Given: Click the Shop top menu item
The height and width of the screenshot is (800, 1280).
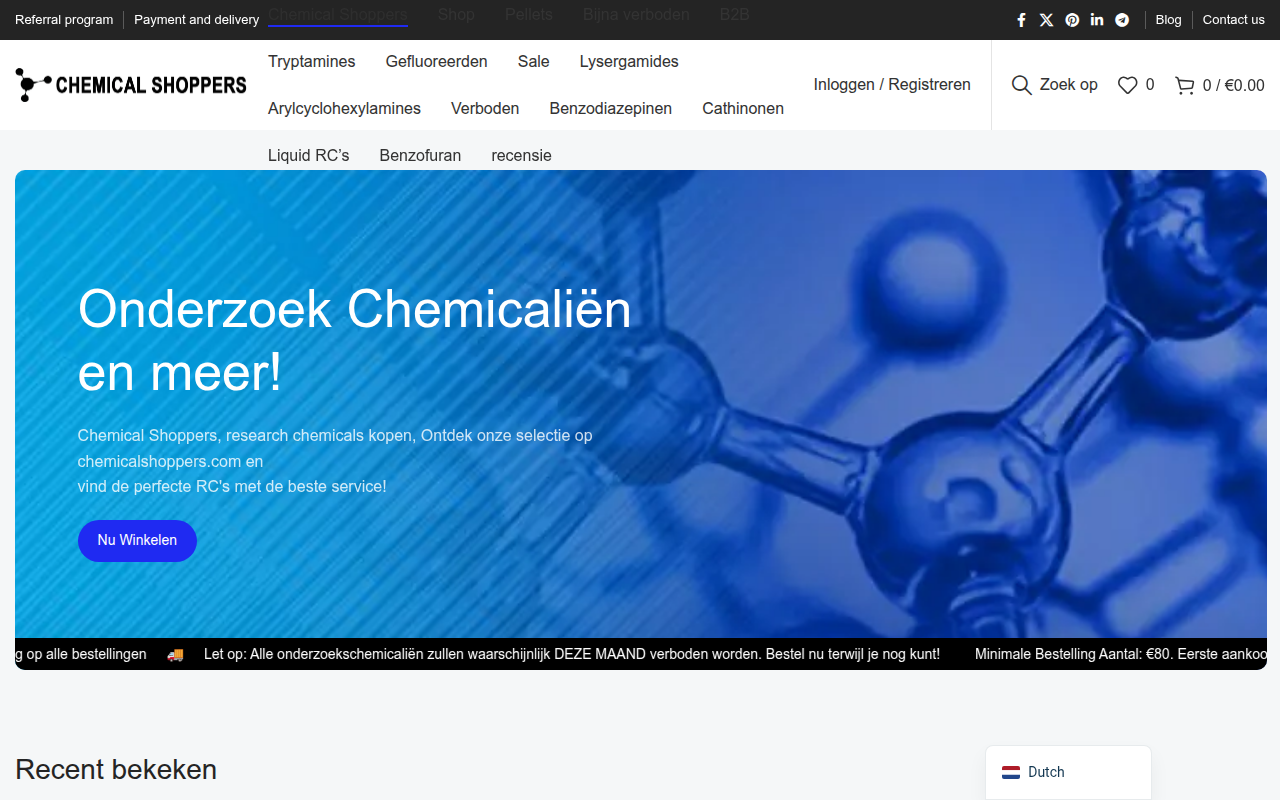Looking at the screenshot, I should click(x=456, y=15).
